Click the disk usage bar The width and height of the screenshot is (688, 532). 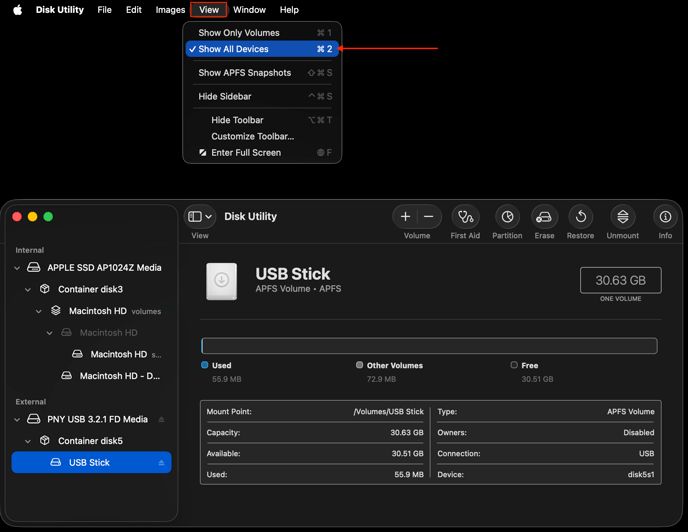click(429, 346)
